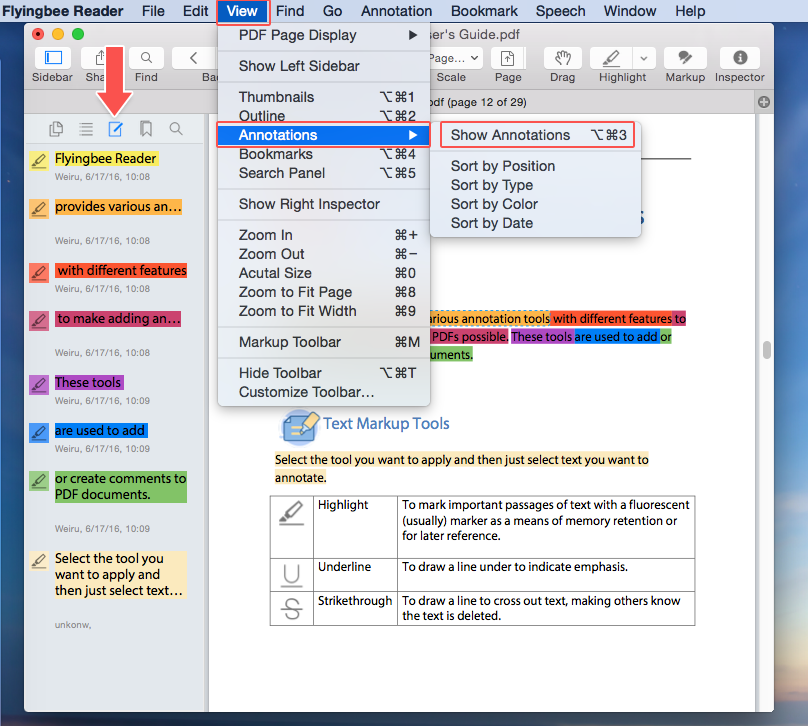Click the blue highlight icon beside 'are used to add'
Screen dimensions: 808x726
[x=39, y=432]
